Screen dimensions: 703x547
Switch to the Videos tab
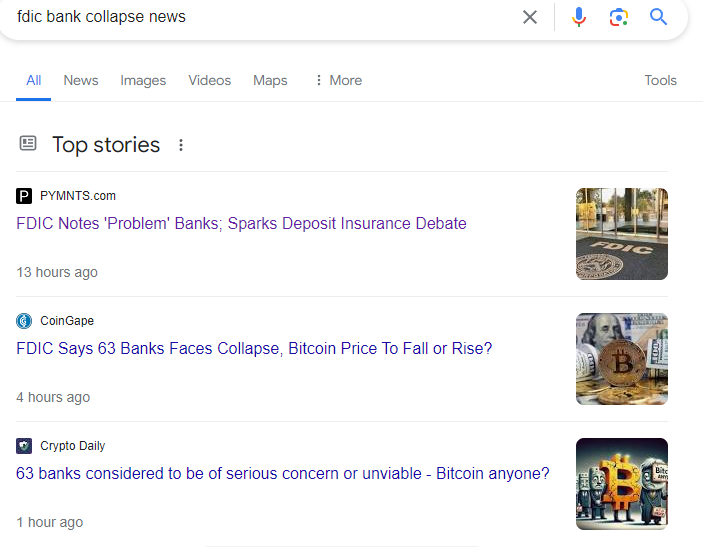(209, 80)
